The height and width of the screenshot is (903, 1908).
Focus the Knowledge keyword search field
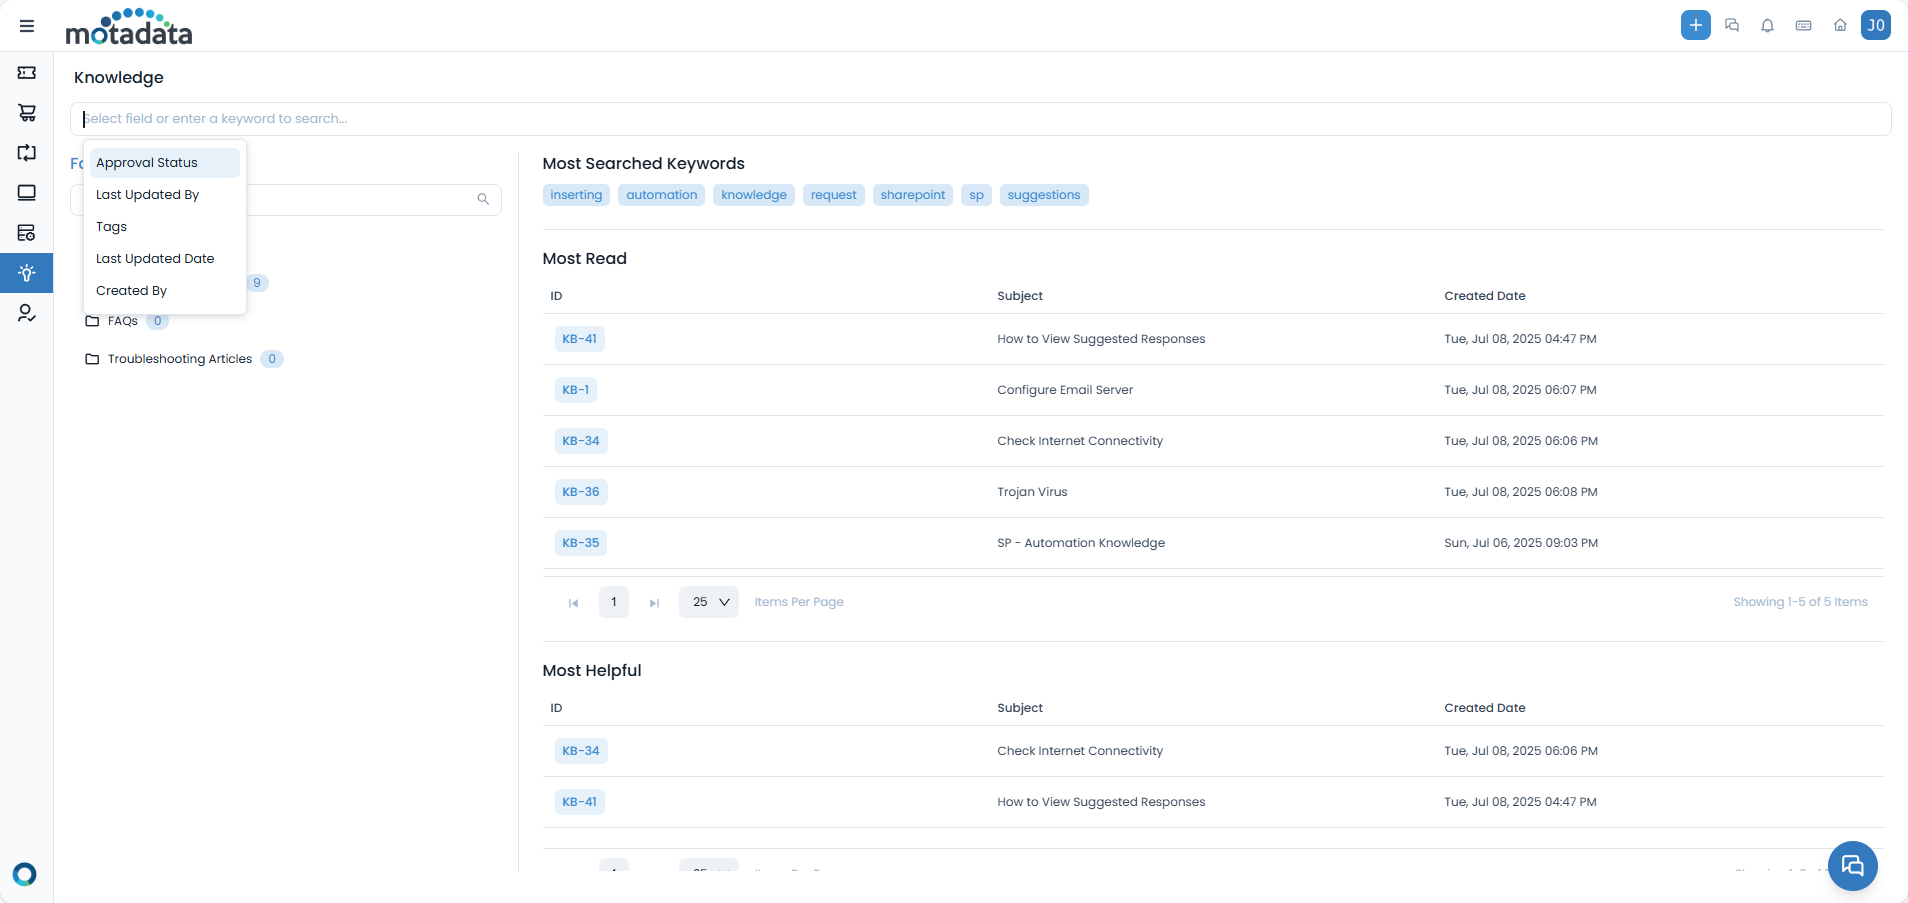pyautogui.click(x=980, y=119)
